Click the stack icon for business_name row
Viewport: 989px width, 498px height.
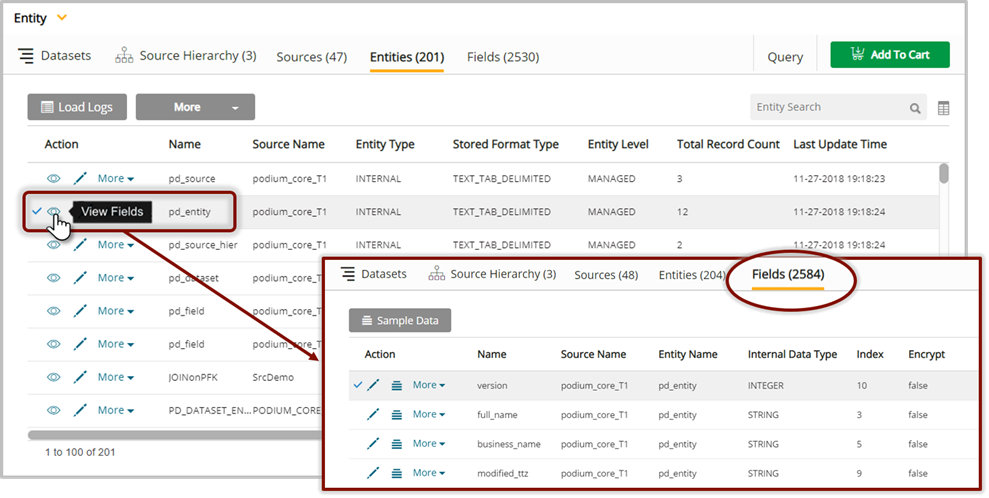tap(397, 443)
